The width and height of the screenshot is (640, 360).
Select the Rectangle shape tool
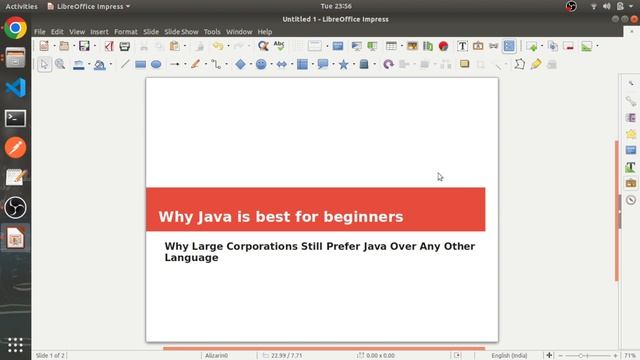click(x=140, y=64)
